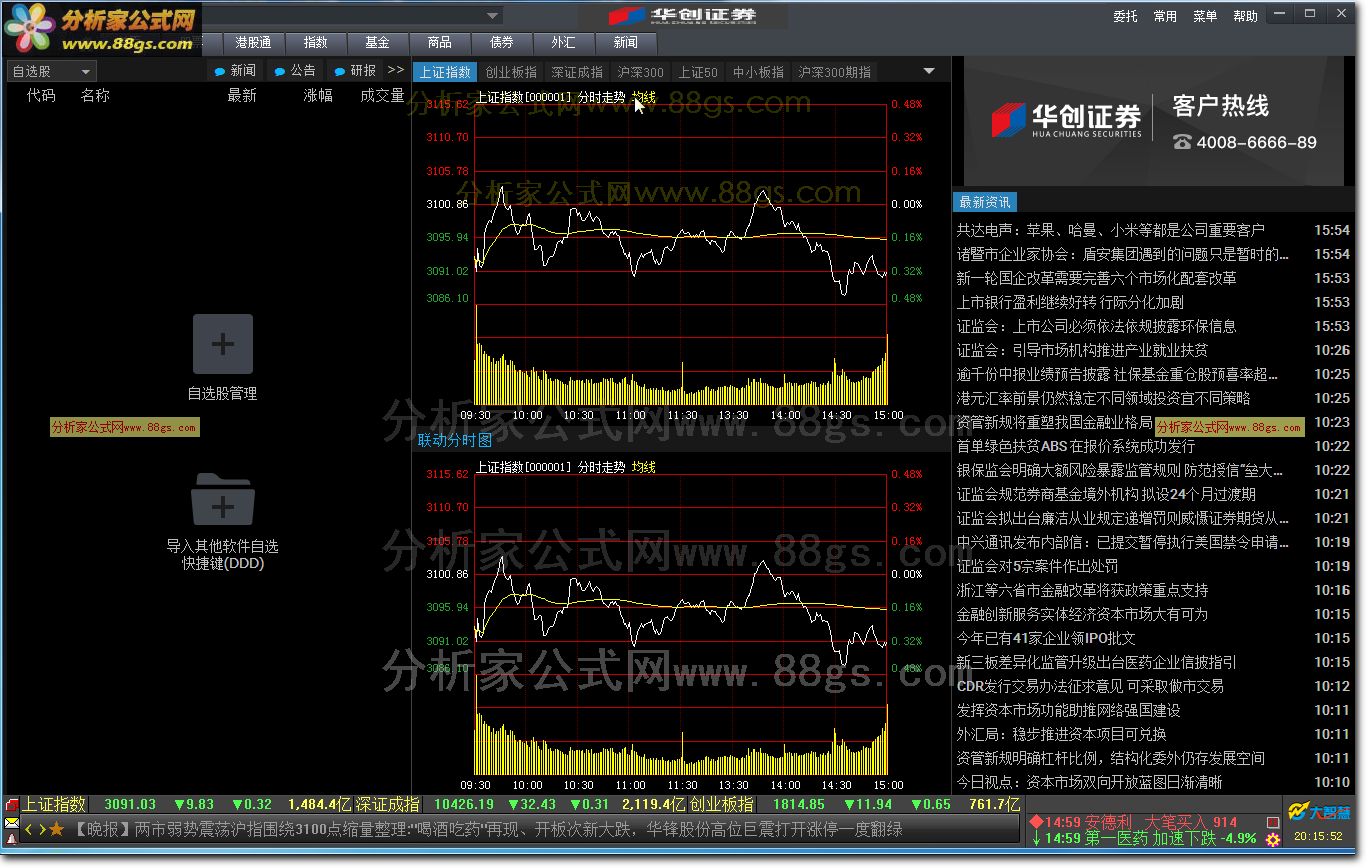Expand more options with >> arrows

tap(396, 70)
